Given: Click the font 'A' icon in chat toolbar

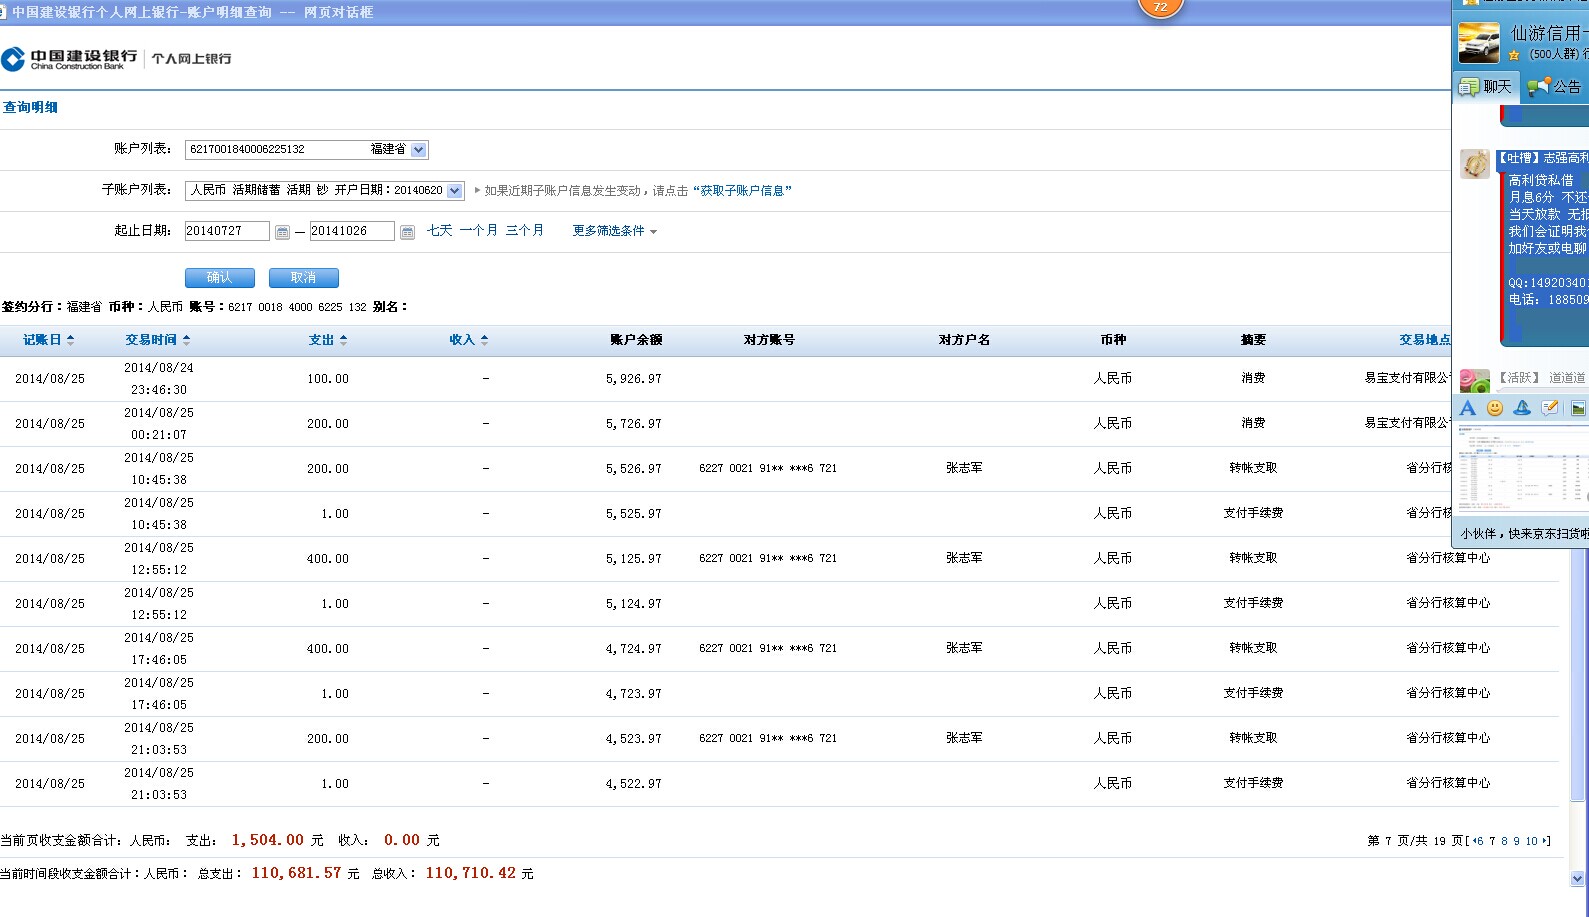Looking at the screenshot, I should [x=1467, y=408].
